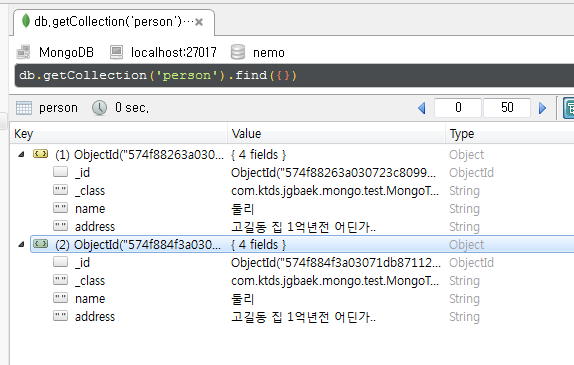Select the (2) ObjectId("574f884f3a030... row
Image resolution: width=574 pixels, height=365 pixels.
pyautogui.click(x=302, y=244)
